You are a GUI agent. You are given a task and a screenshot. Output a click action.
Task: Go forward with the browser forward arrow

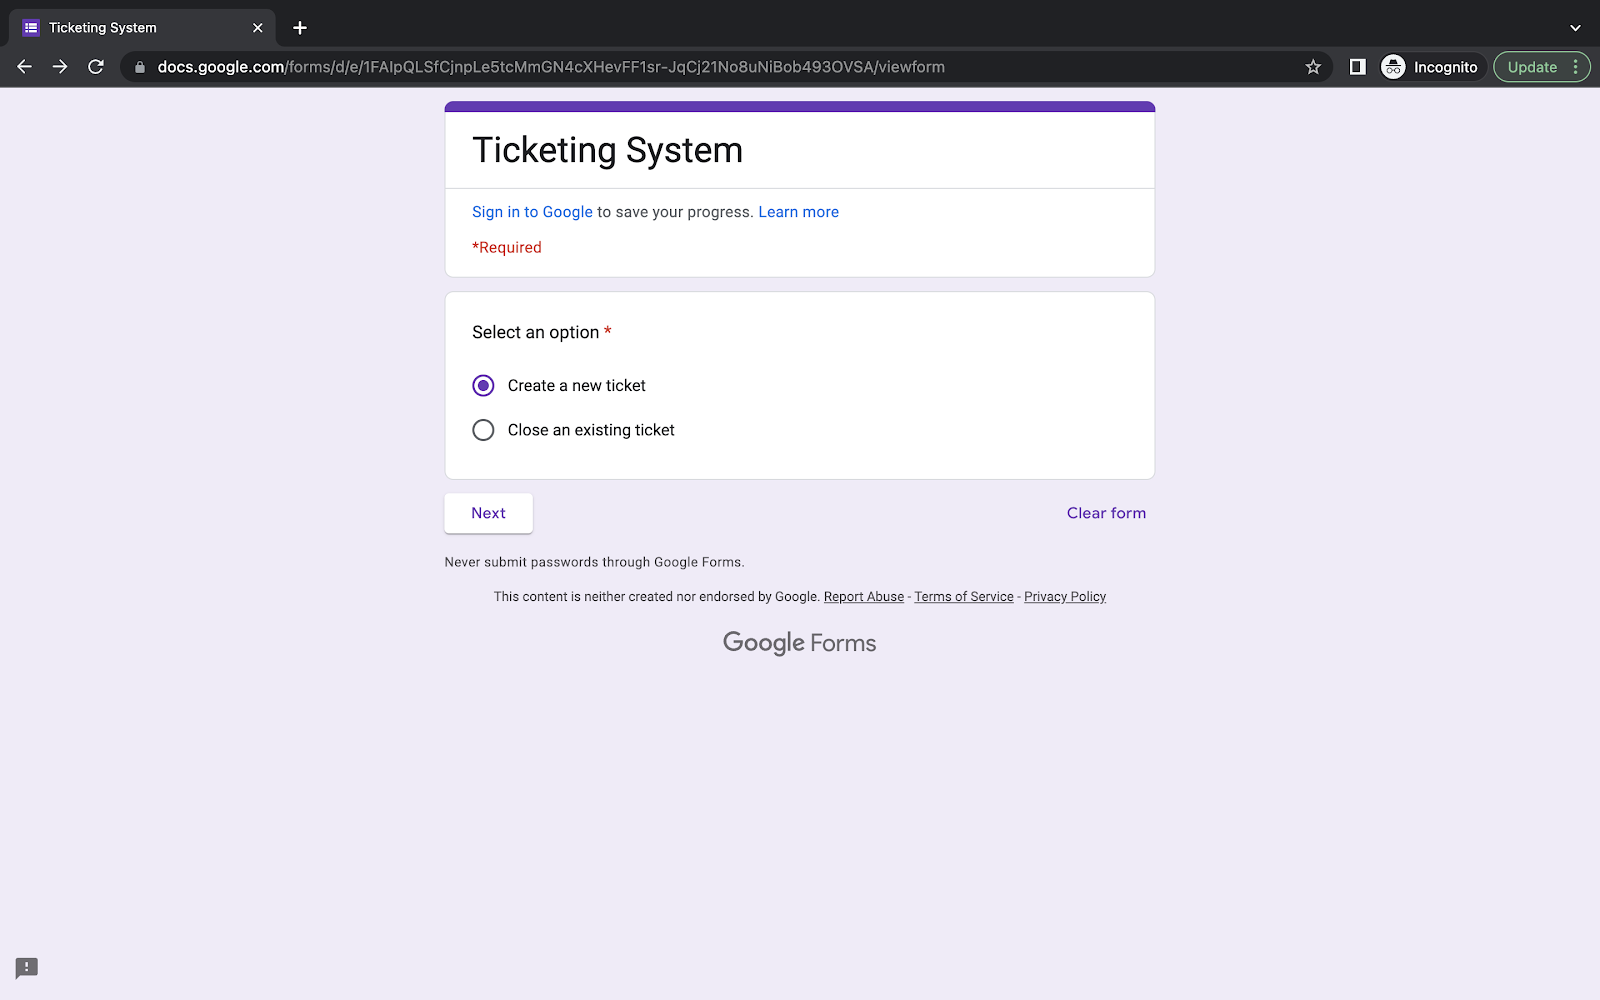click(x=60, y=67)
